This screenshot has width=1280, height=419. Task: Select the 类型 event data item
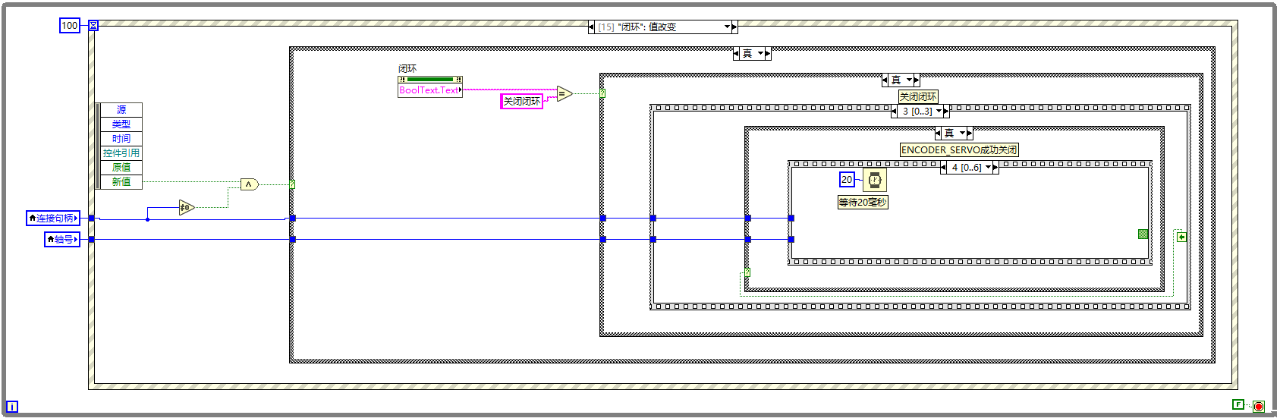point(121,124)
